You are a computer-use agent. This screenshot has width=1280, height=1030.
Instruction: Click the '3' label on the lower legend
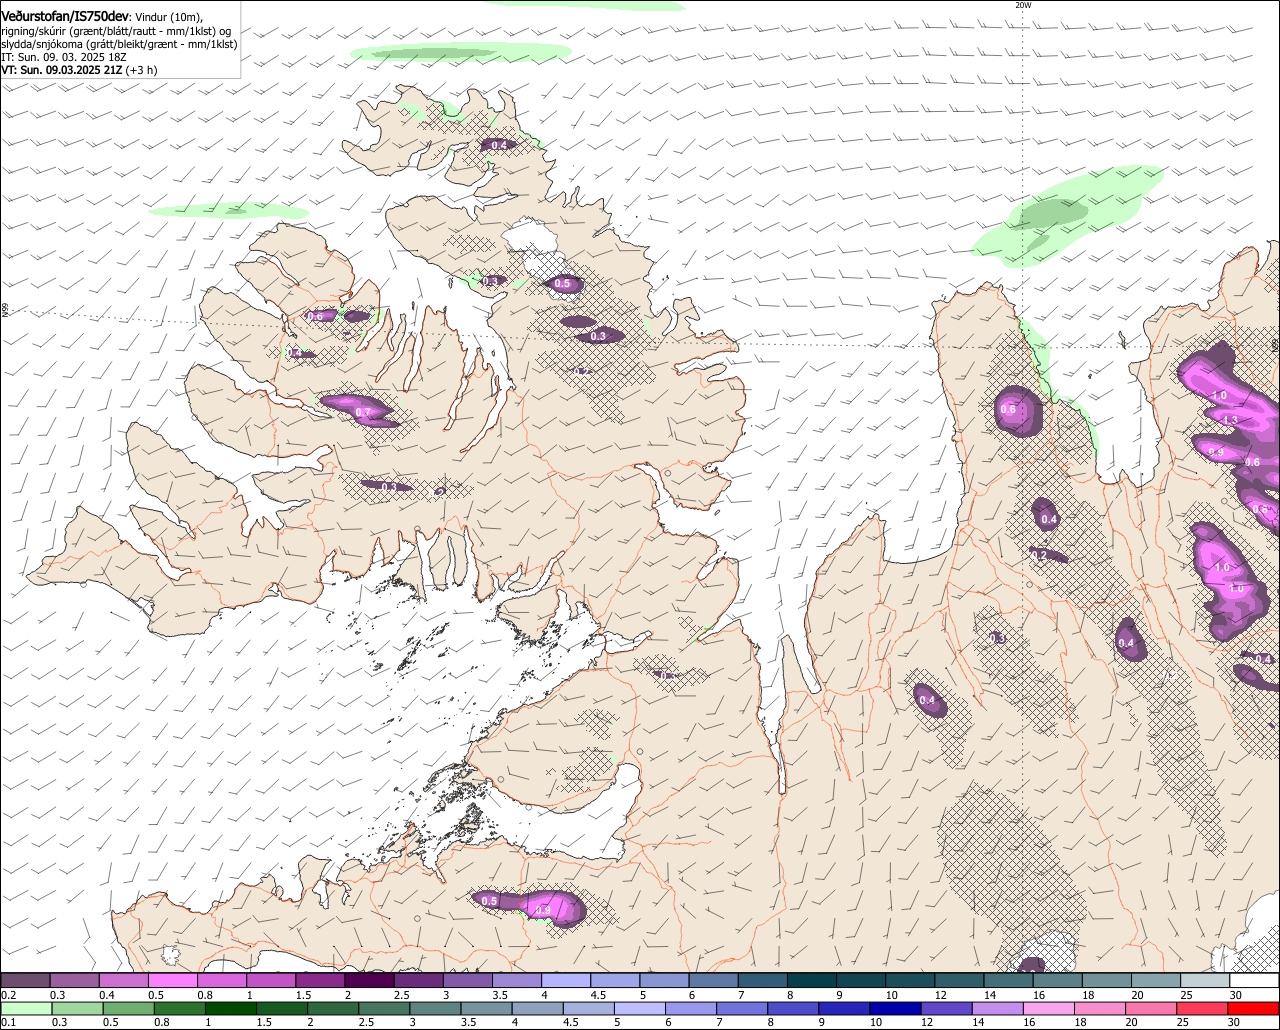(413, 1022)
